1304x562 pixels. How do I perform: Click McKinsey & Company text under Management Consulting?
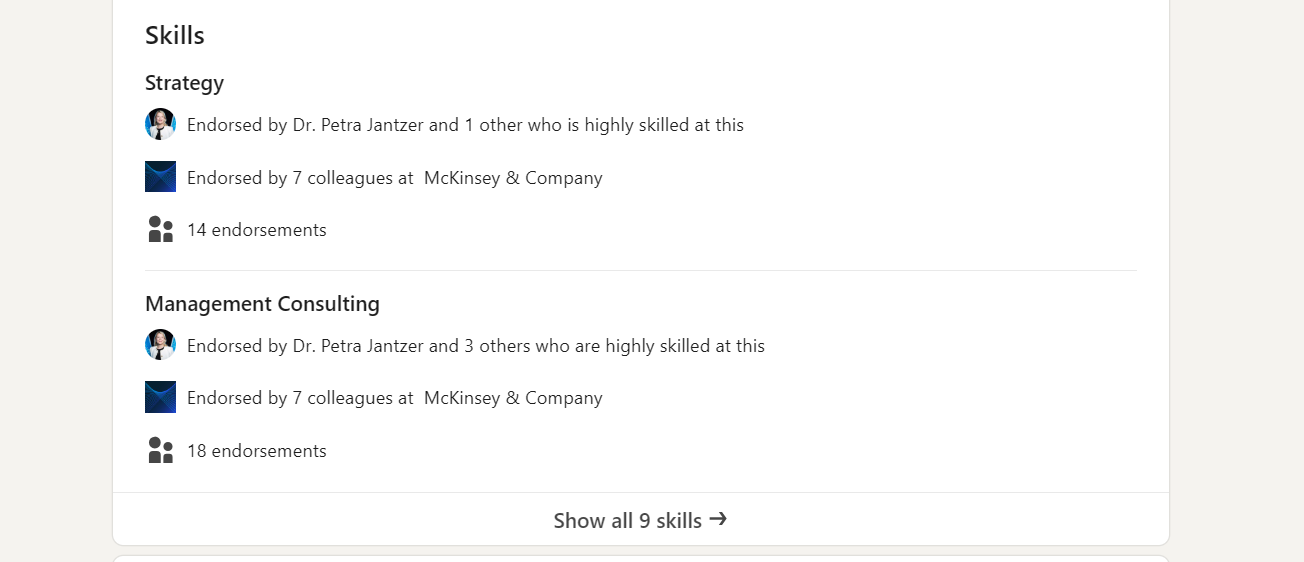pos(513,398)
